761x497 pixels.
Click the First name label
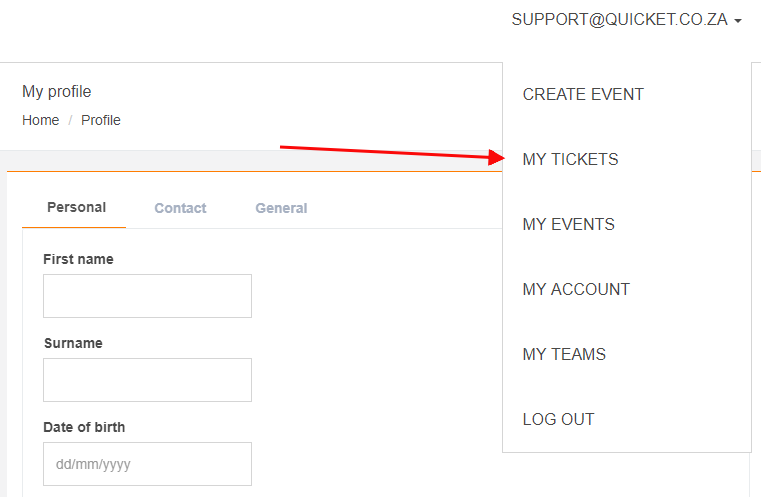pyautogui.click(x=78, y=259)
